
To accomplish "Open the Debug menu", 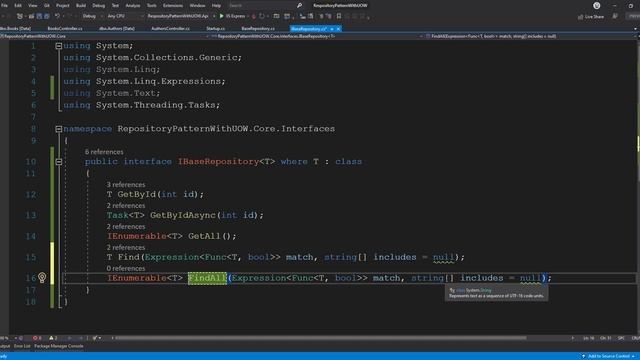I will (x=98, y=5).
